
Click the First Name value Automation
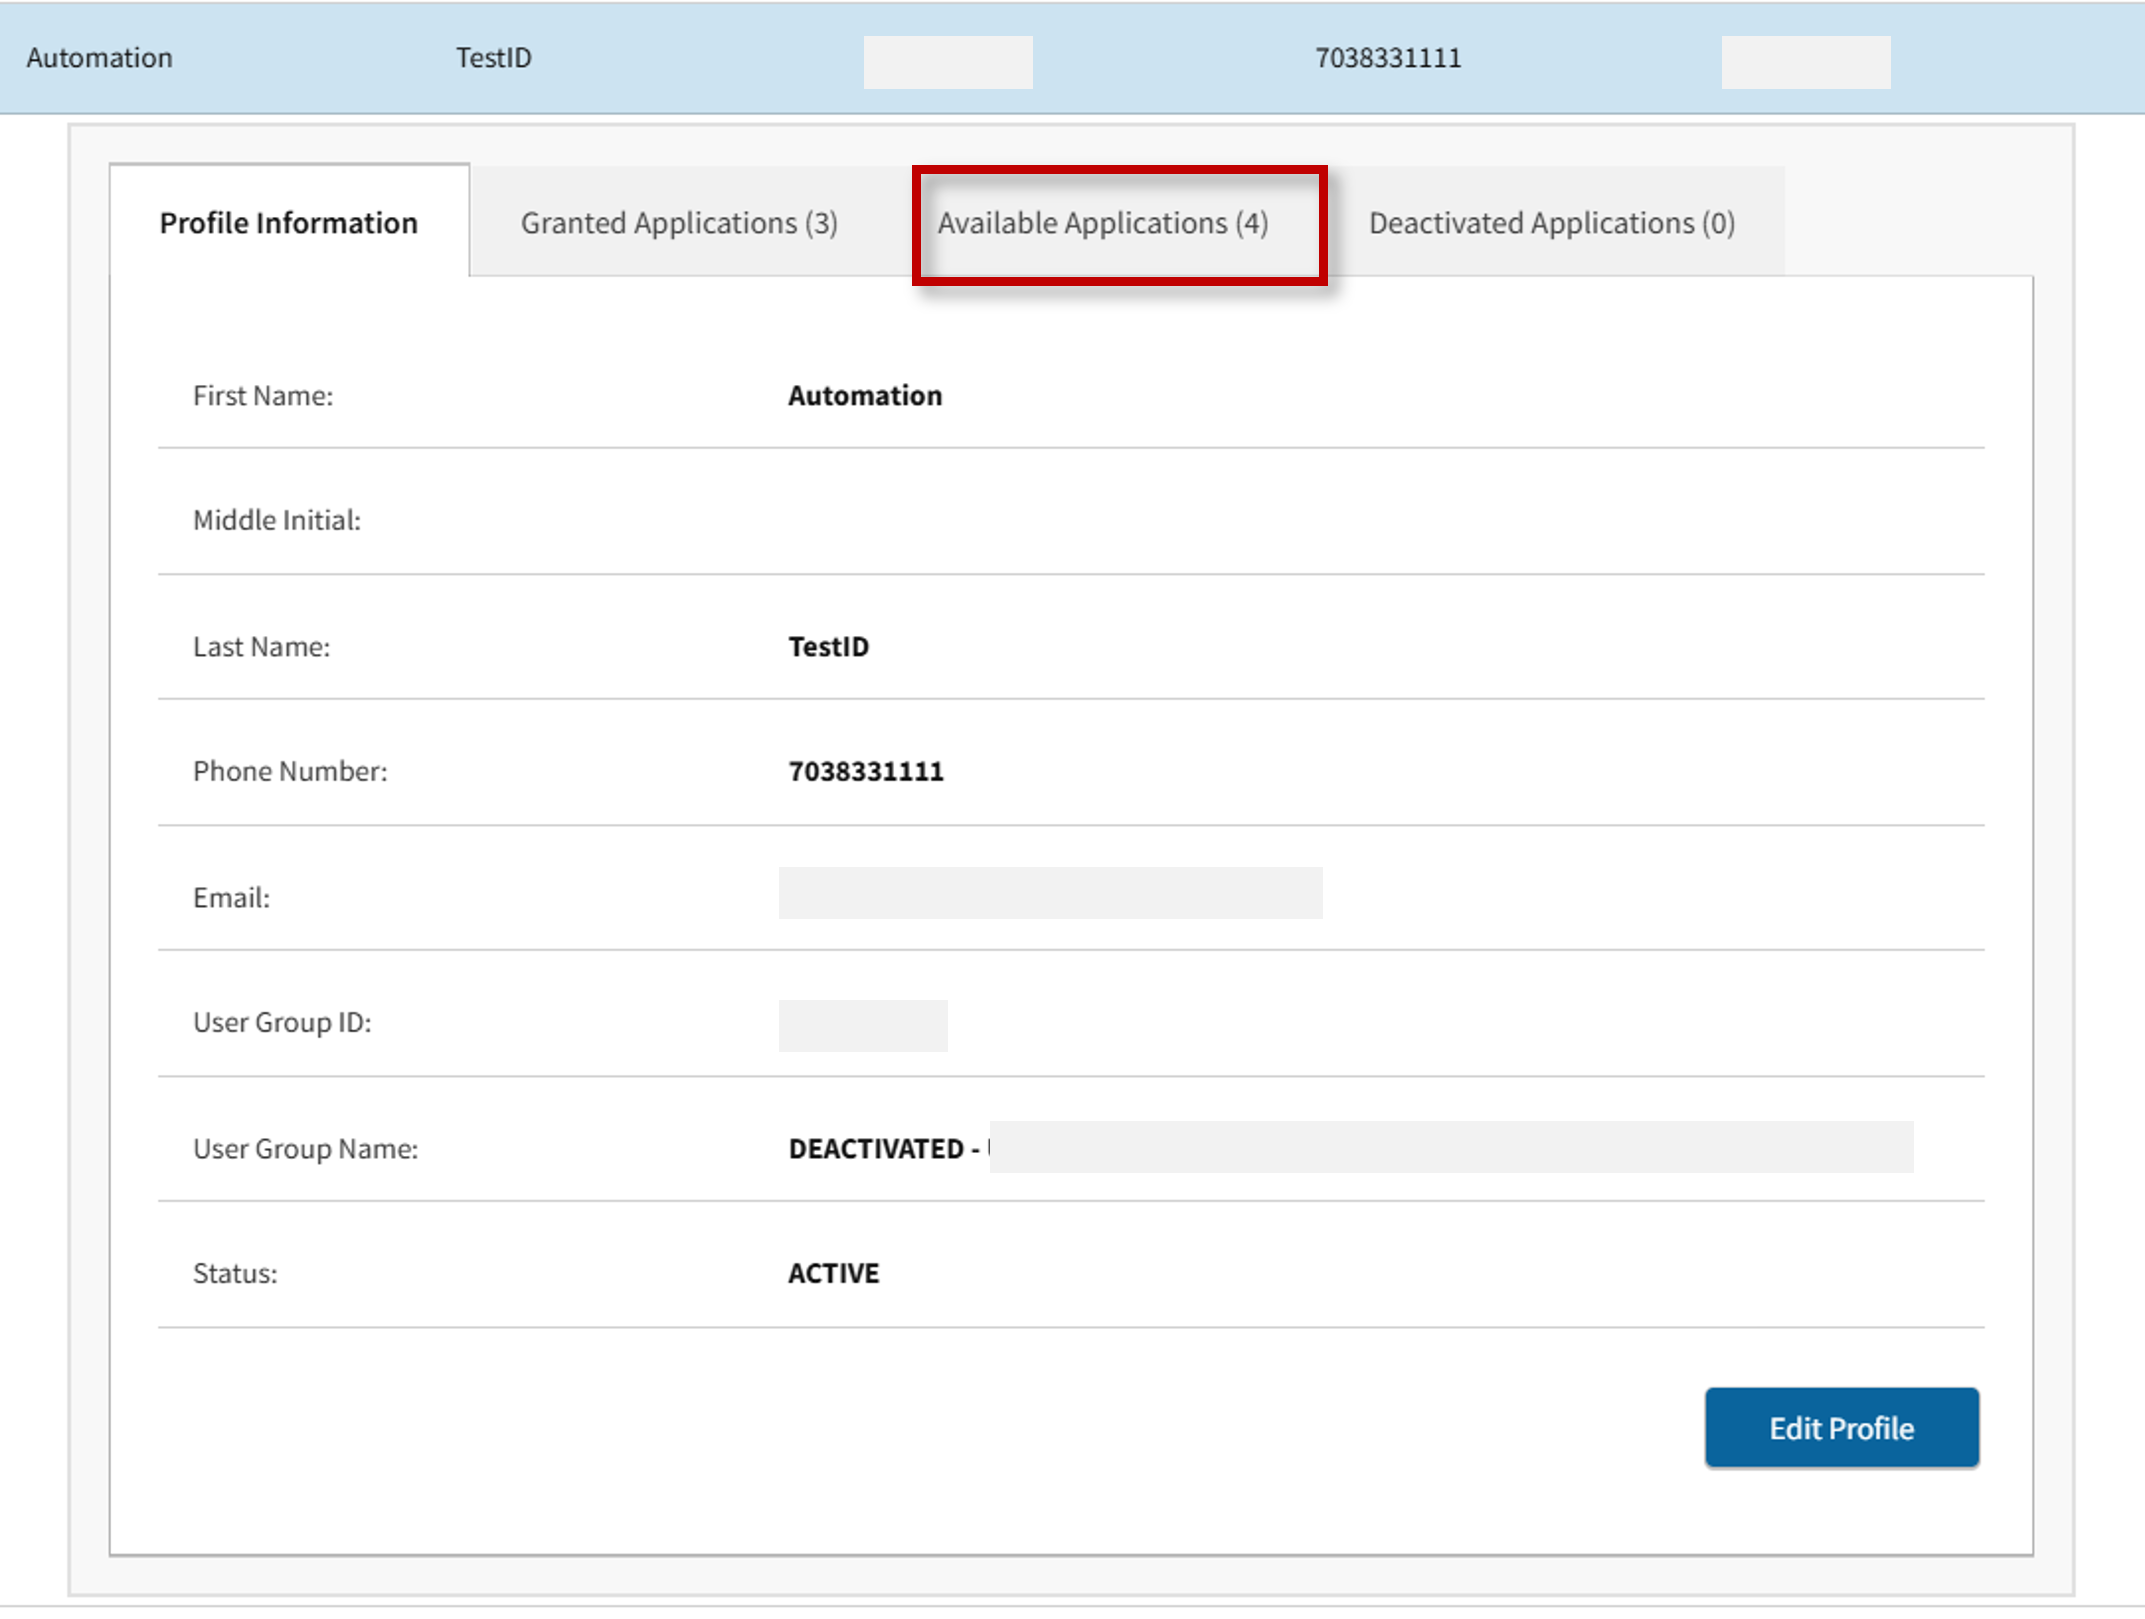pyautogui.click(x=865, y=396)
